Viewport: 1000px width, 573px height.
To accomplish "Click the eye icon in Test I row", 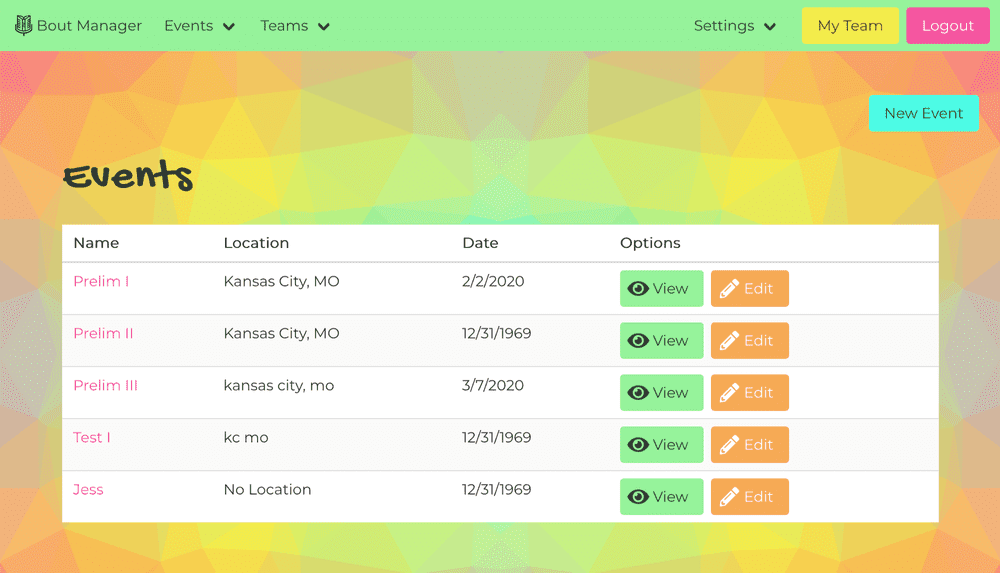I will [638, 445].
